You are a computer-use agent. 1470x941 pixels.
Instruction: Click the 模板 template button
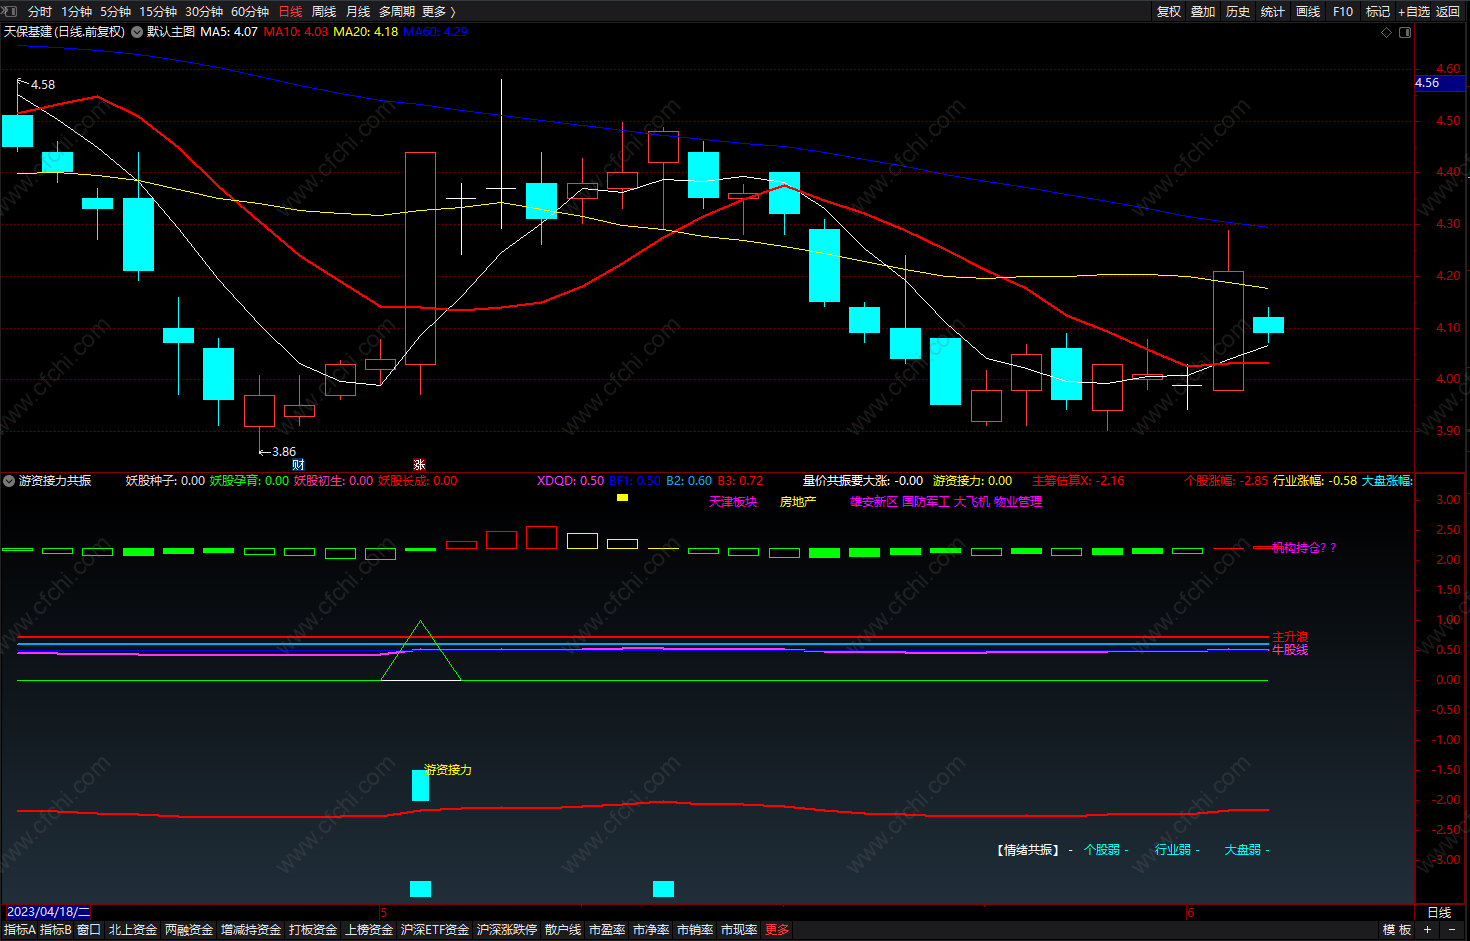click(1397, 930)
